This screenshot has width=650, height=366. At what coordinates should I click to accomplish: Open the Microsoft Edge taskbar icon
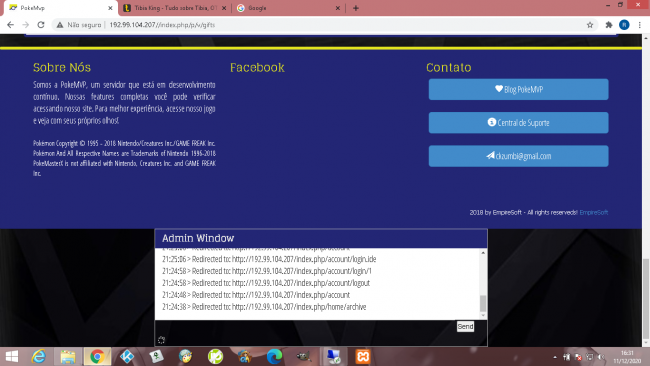pos(274,356)
